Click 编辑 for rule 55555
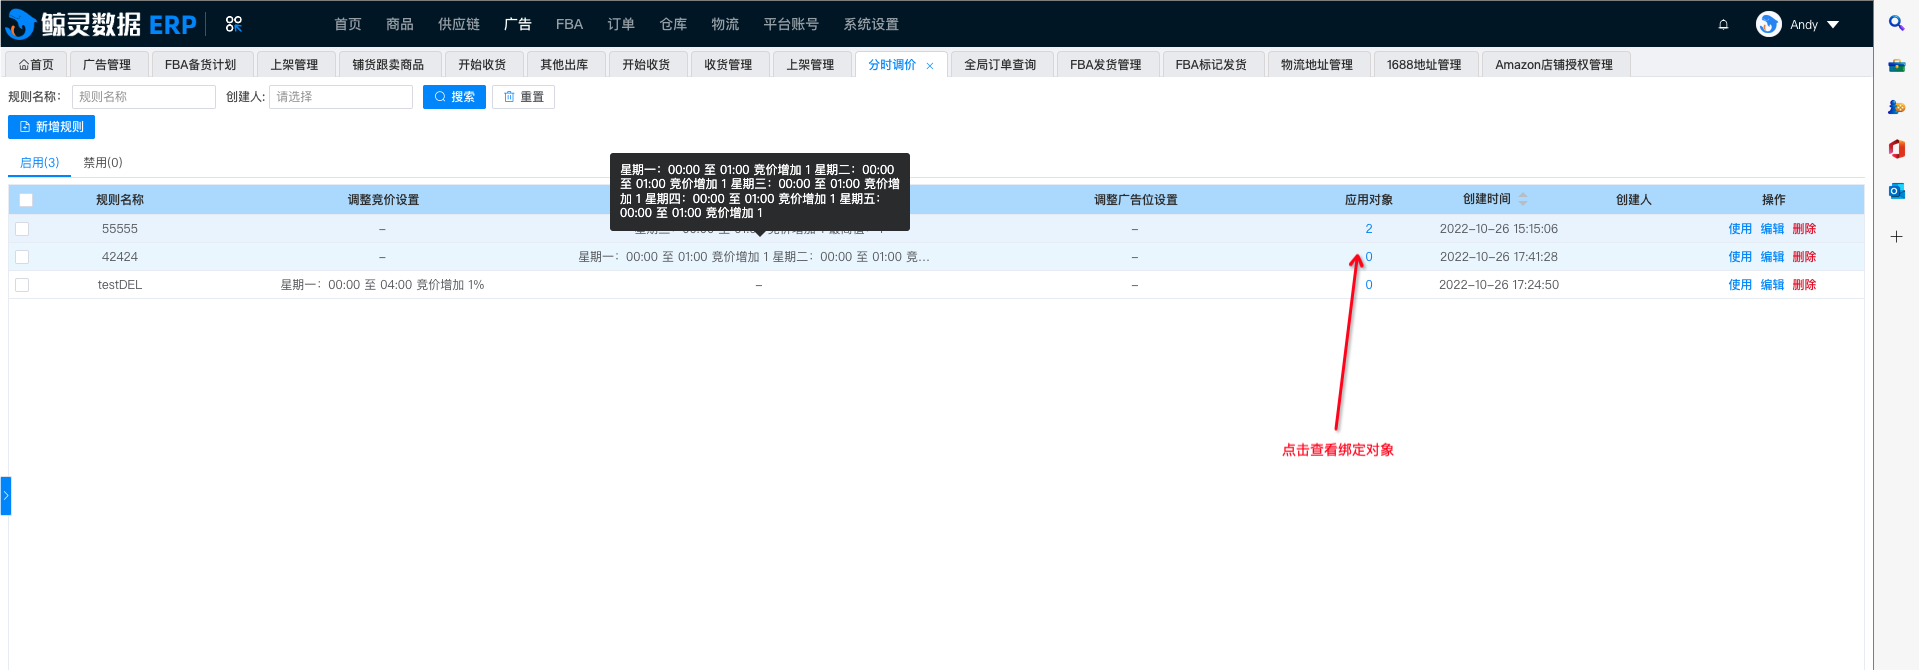 coord(1772,229)
